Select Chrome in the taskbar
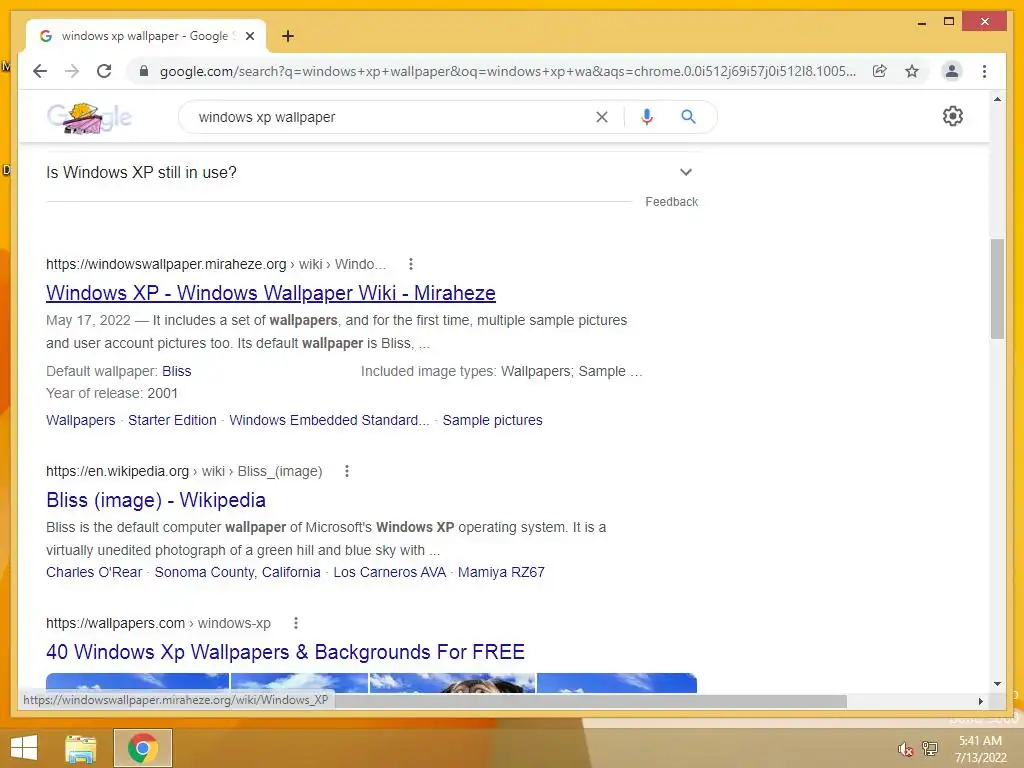 (x=143, y=748)
